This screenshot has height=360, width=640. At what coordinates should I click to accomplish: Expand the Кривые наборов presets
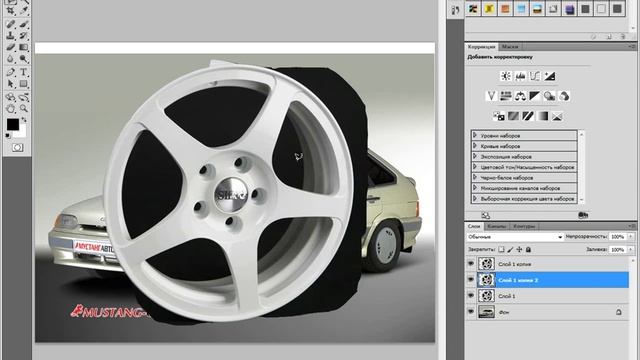[475, 146]
